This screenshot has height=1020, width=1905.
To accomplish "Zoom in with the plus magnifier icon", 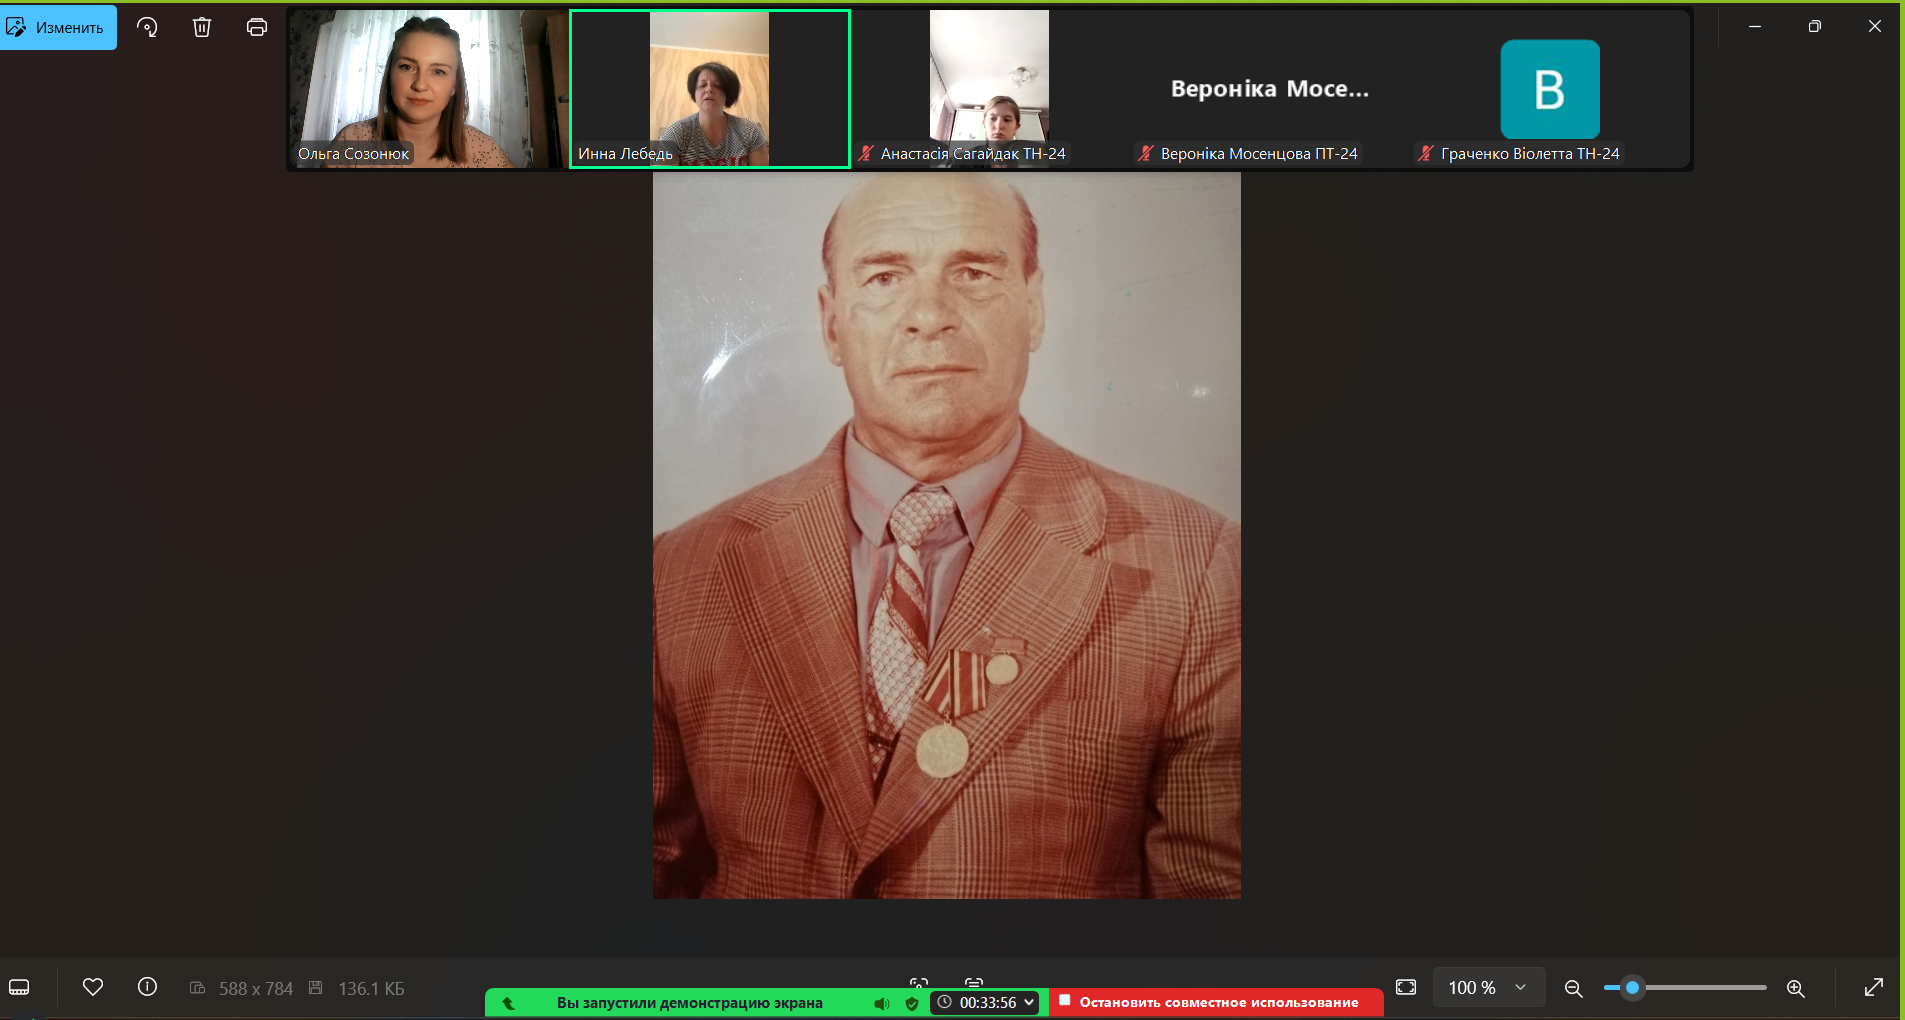I will (x=1796, y=988).
